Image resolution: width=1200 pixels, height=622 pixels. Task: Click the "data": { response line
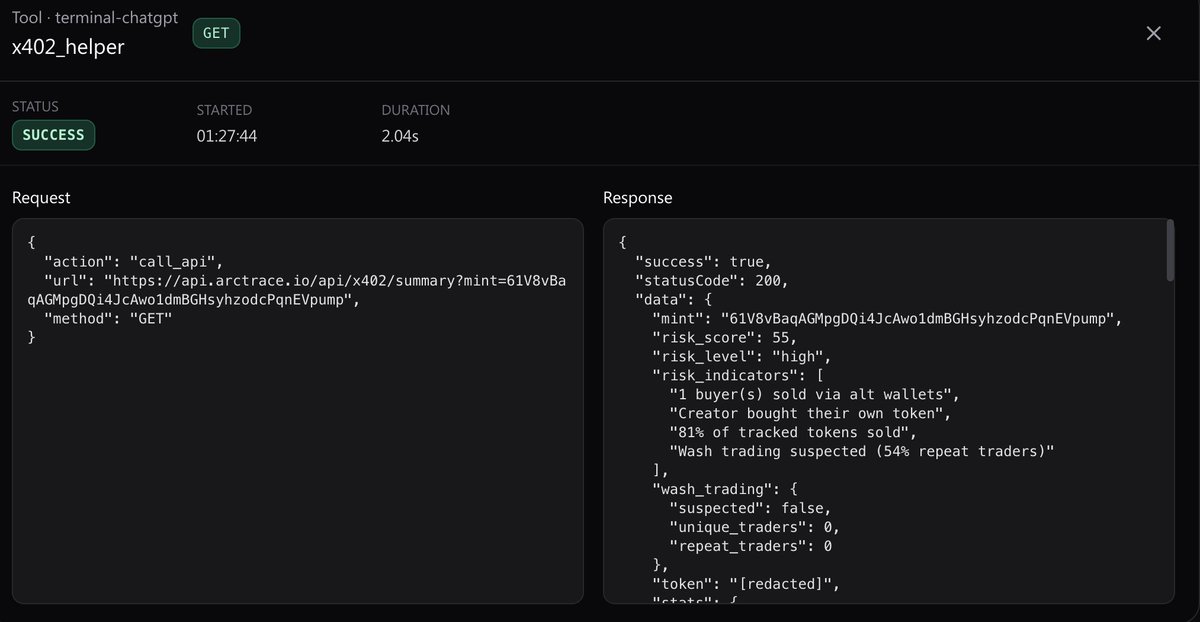pos(672,299)
